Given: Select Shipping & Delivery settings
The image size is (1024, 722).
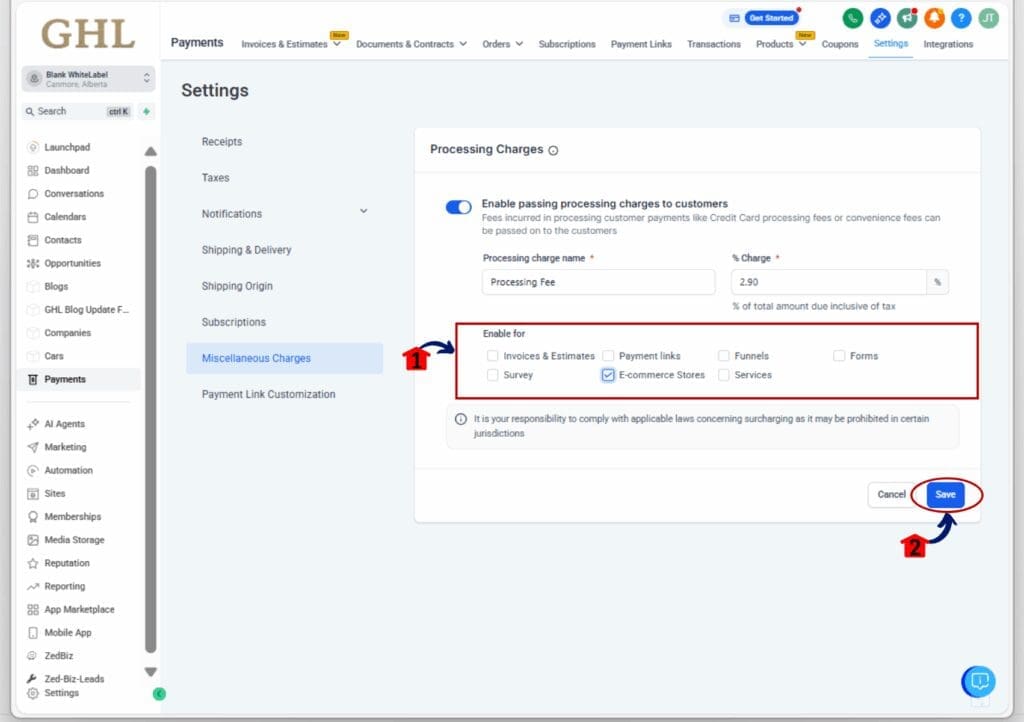Looking at the screenshot, I should (246, 250).
